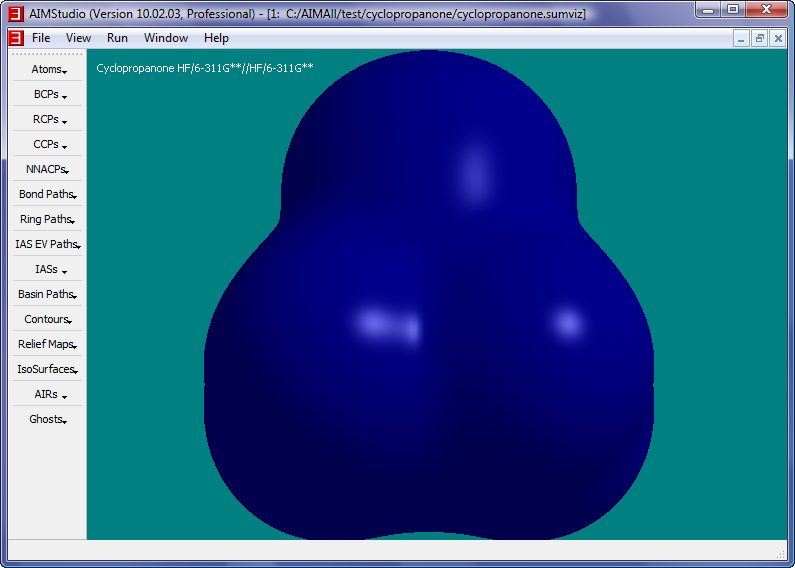The image size is (795, 568).
Task: Open the Atoms dropdown in sidebar
Action: [x=47, y=69]
